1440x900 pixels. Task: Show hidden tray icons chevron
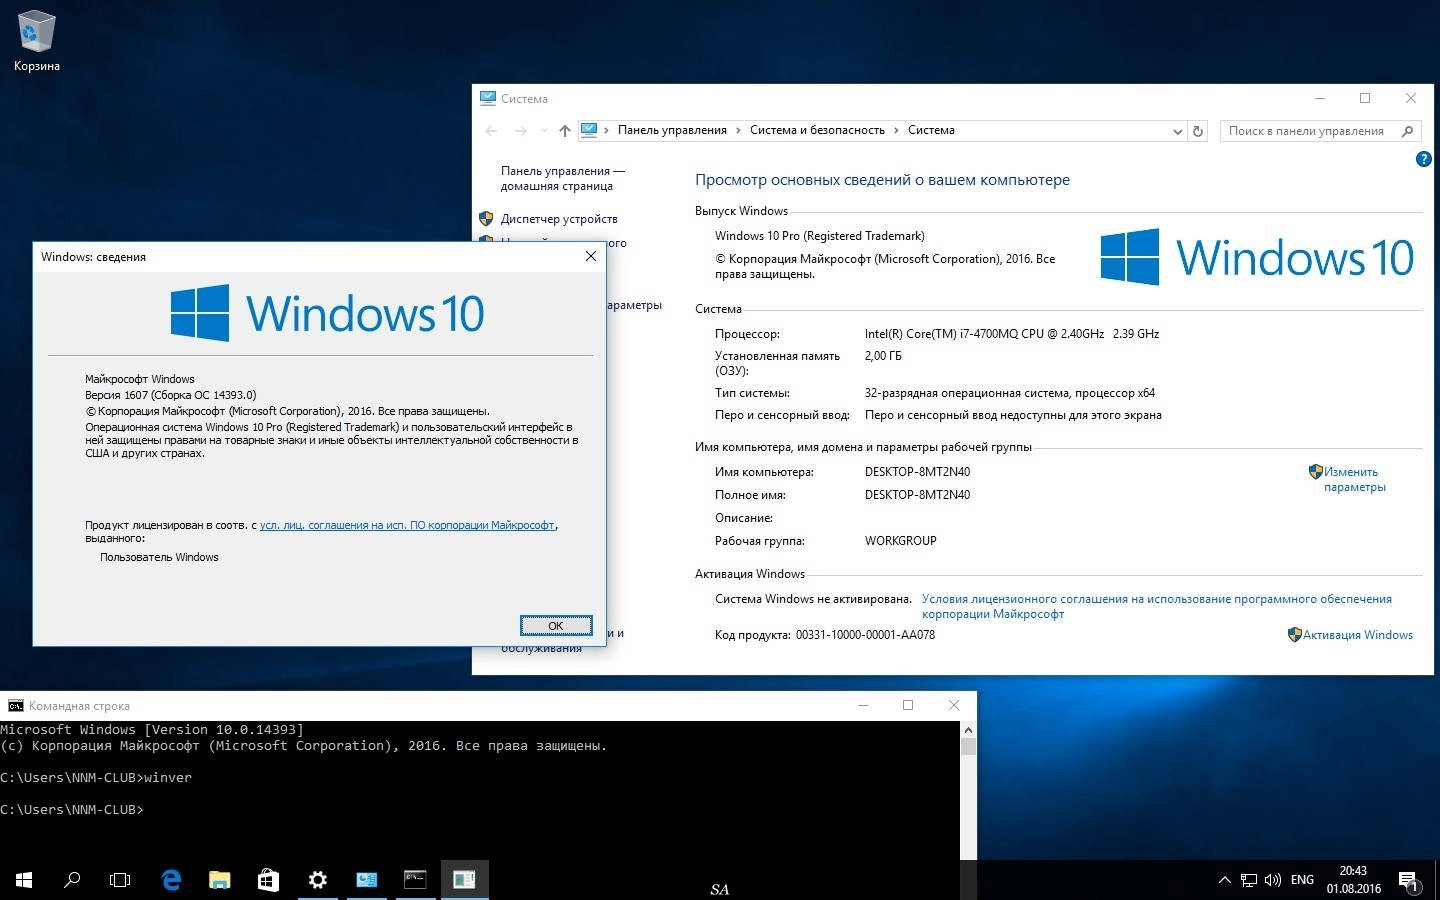pos(1224,881)
